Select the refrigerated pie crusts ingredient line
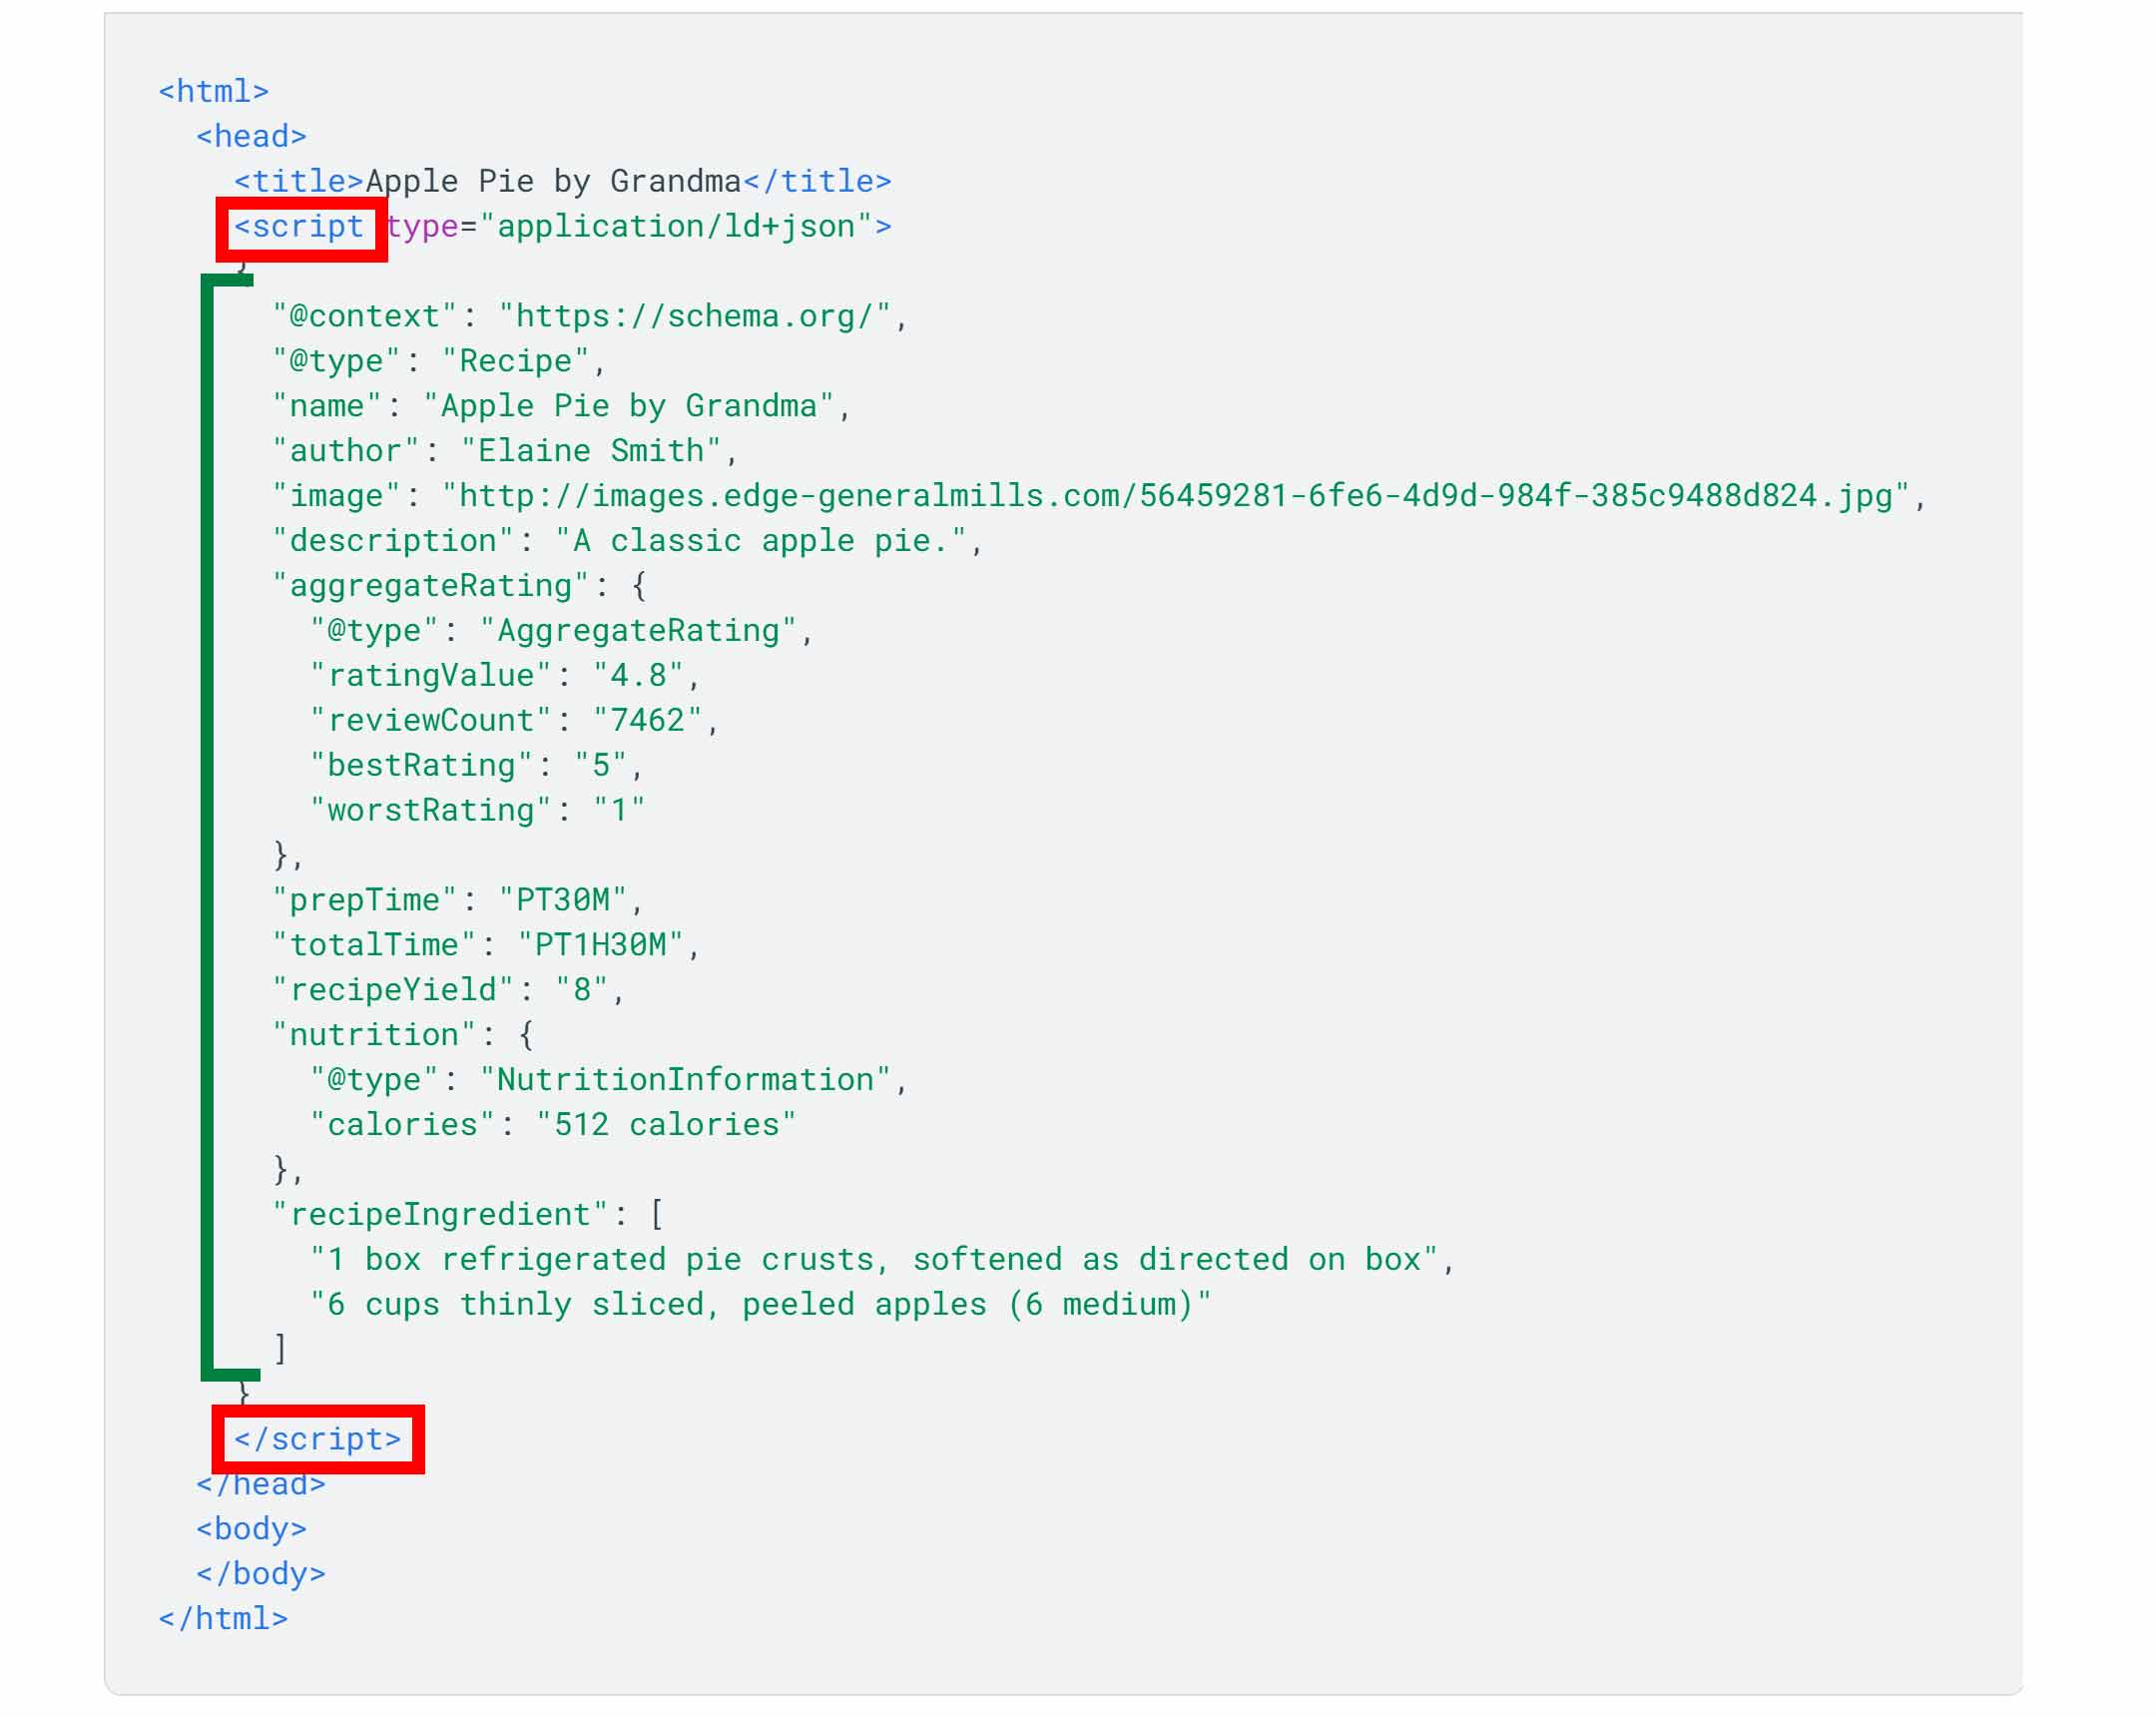This screenshot has width=2156, height=1717. tap(882, 1262)
